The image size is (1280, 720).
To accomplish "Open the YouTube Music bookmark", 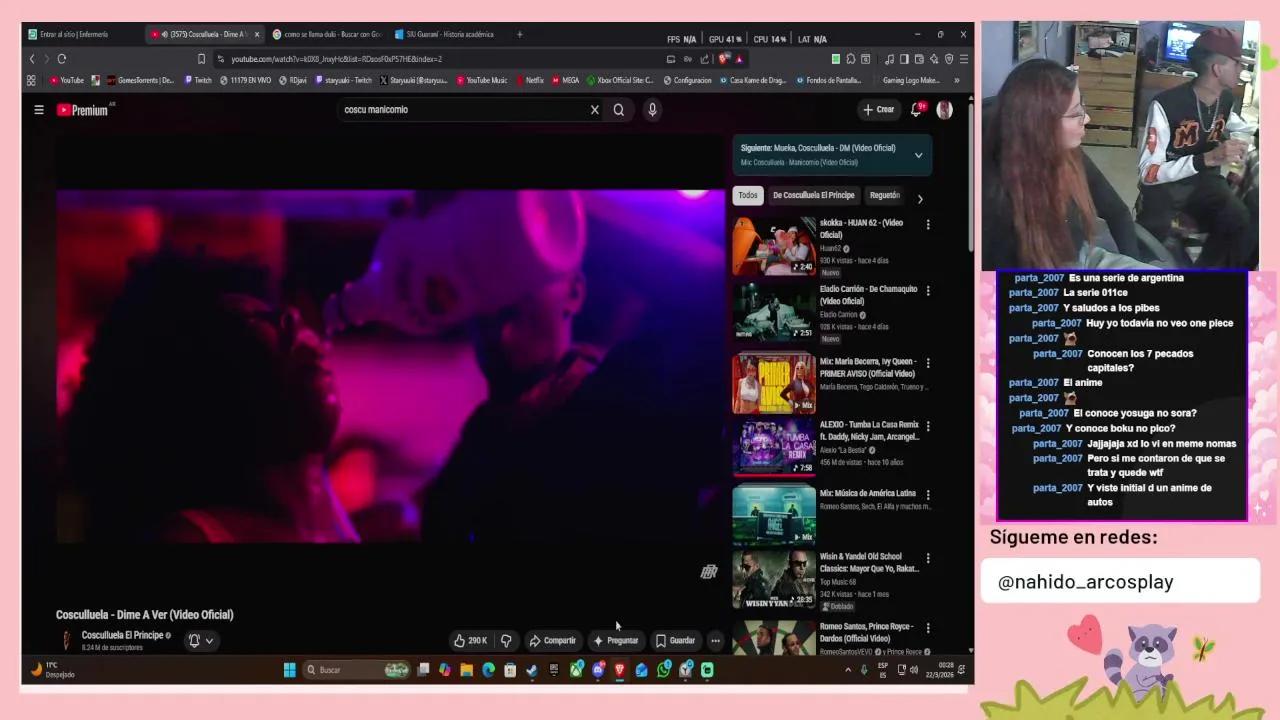I will tap(482, 81).
